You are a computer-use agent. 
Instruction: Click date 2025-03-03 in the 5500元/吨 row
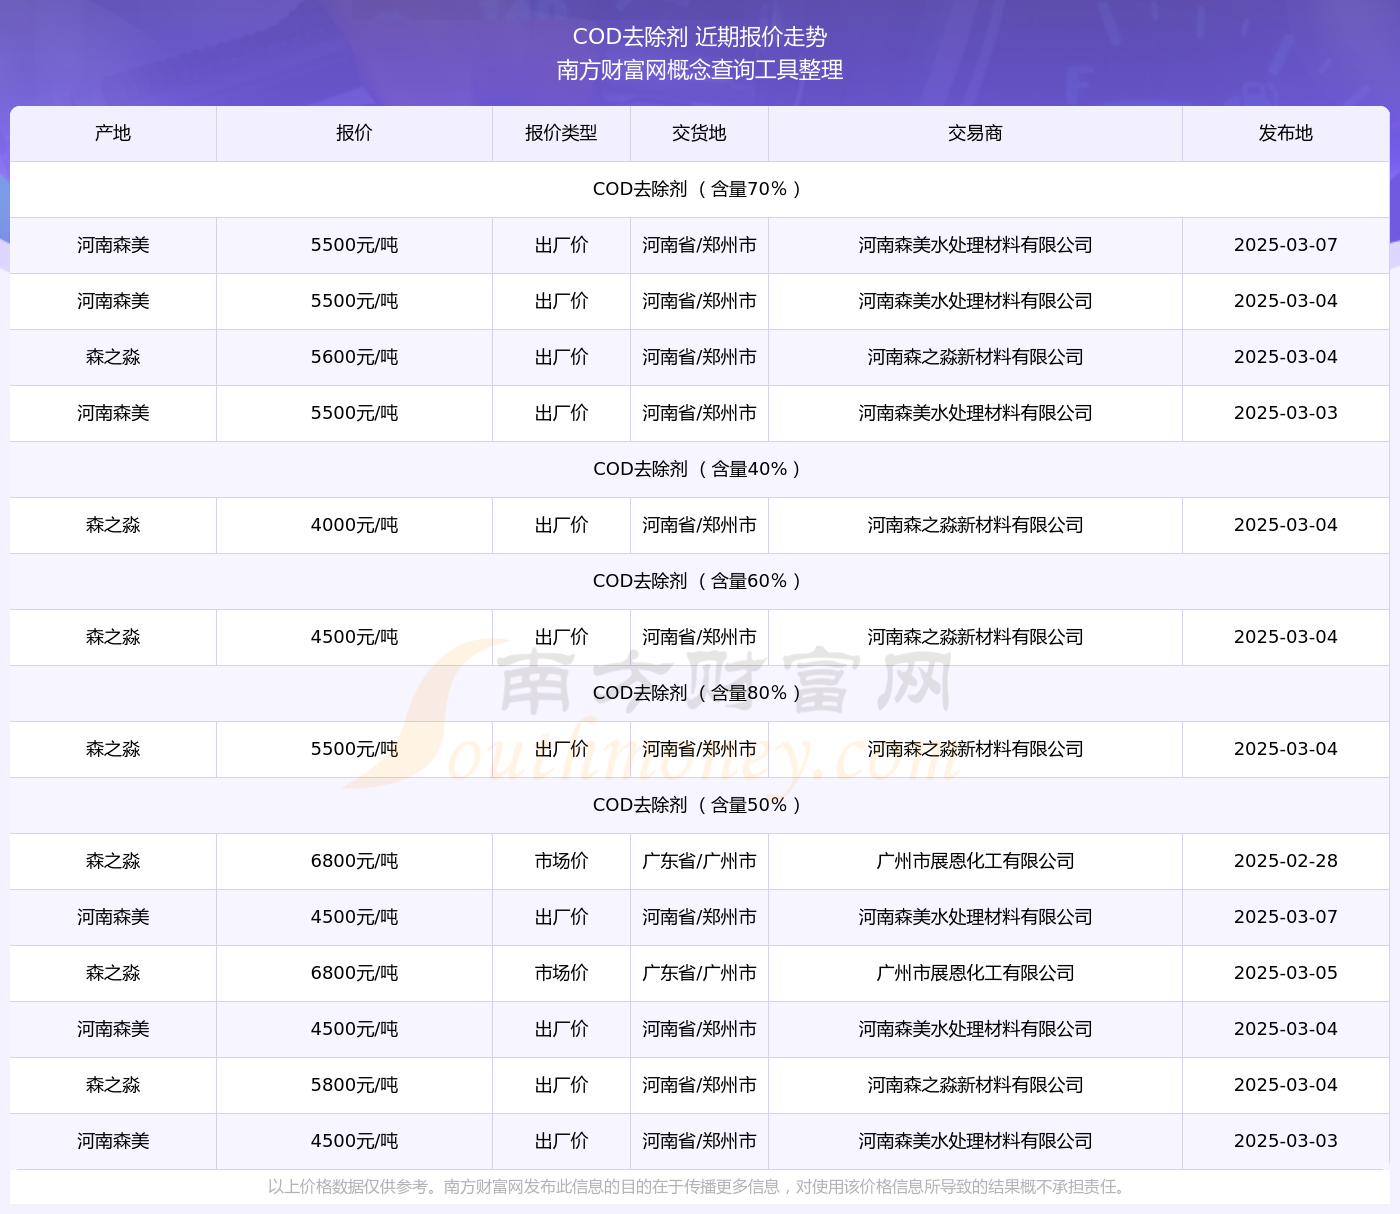[x=1286, y=413]
